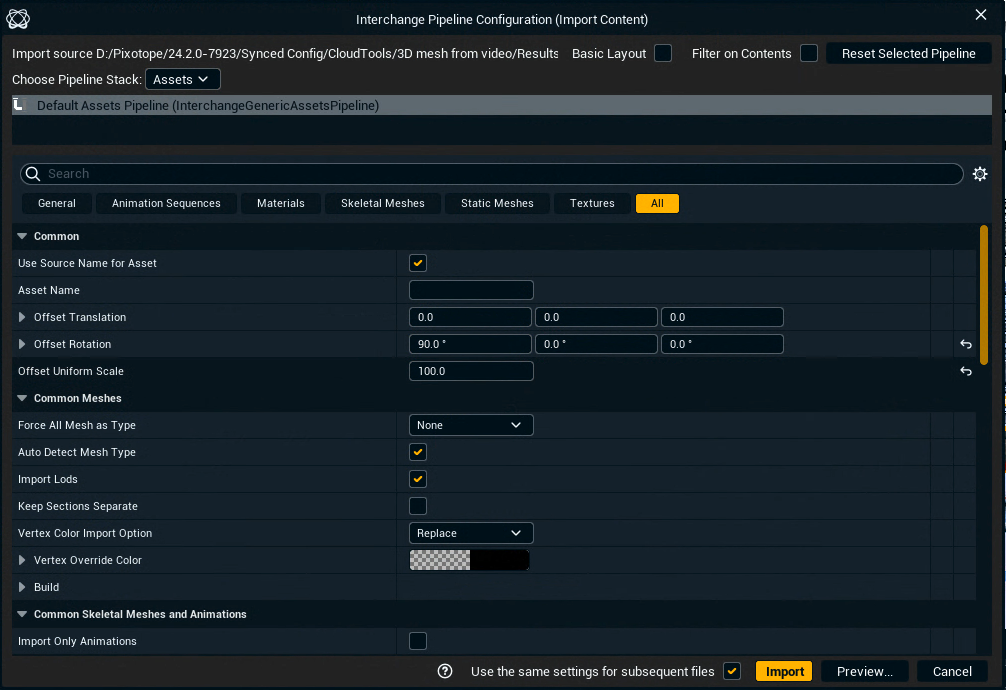Click the pipeline icon beside Default Assets Pipeline

coord(20,105)
